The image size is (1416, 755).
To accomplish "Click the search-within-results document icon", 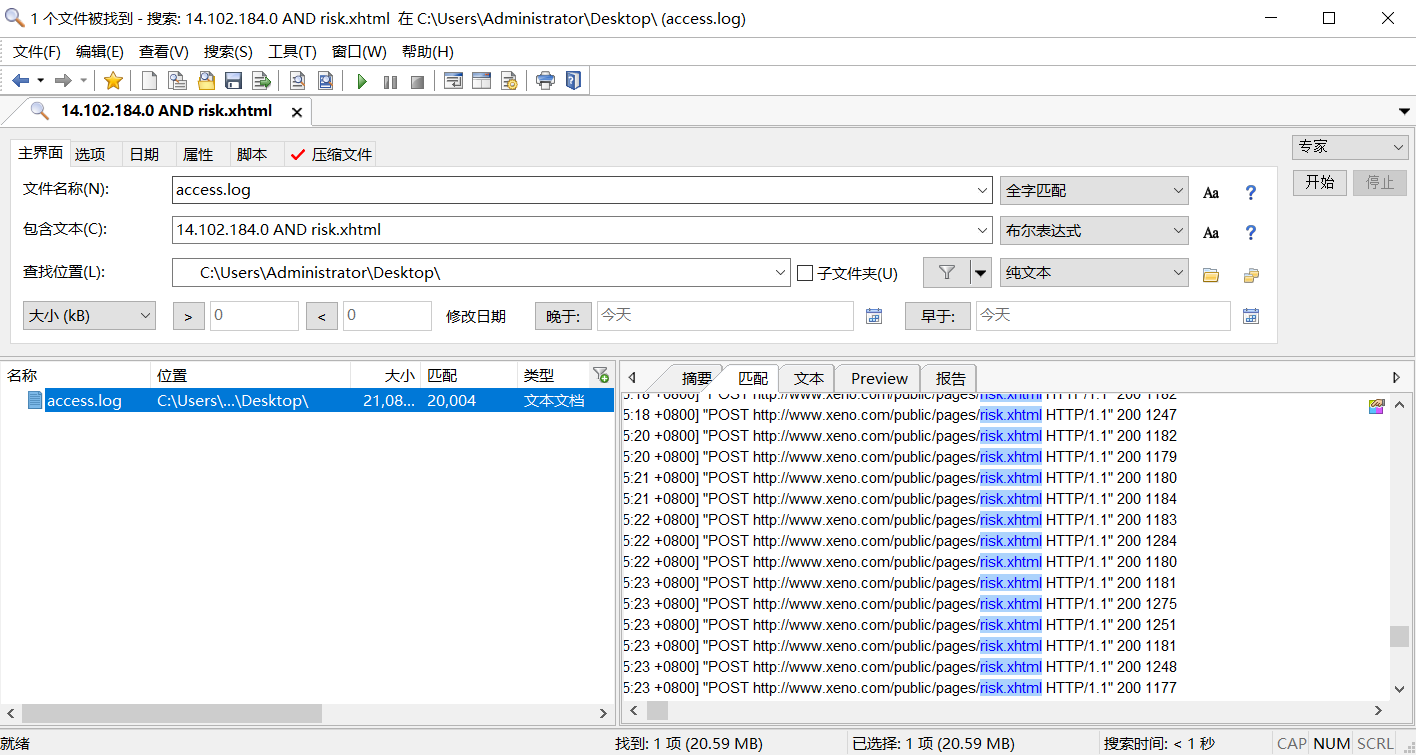I will [x=297, y=81].
